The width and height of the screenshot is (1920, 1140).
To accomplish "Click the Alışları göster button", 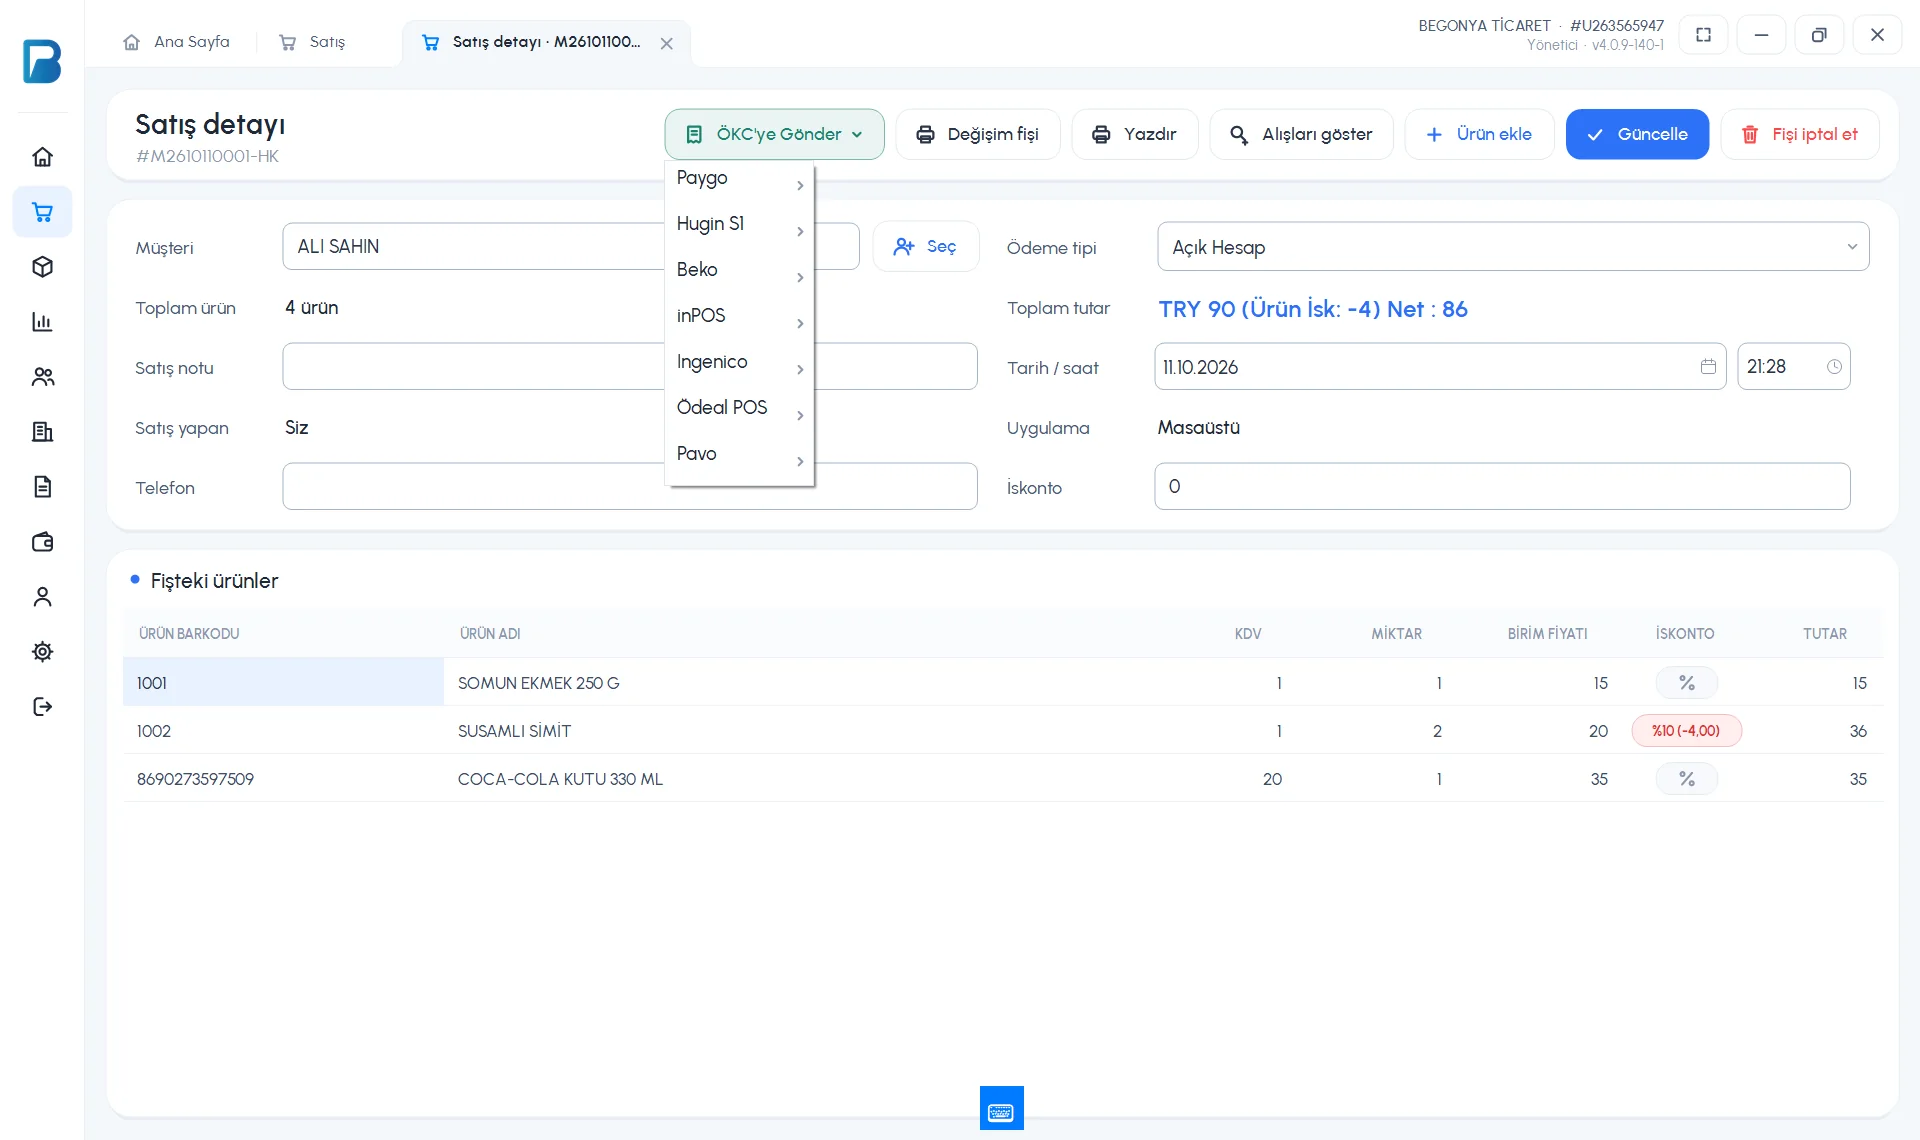I will coord(1301,134).
